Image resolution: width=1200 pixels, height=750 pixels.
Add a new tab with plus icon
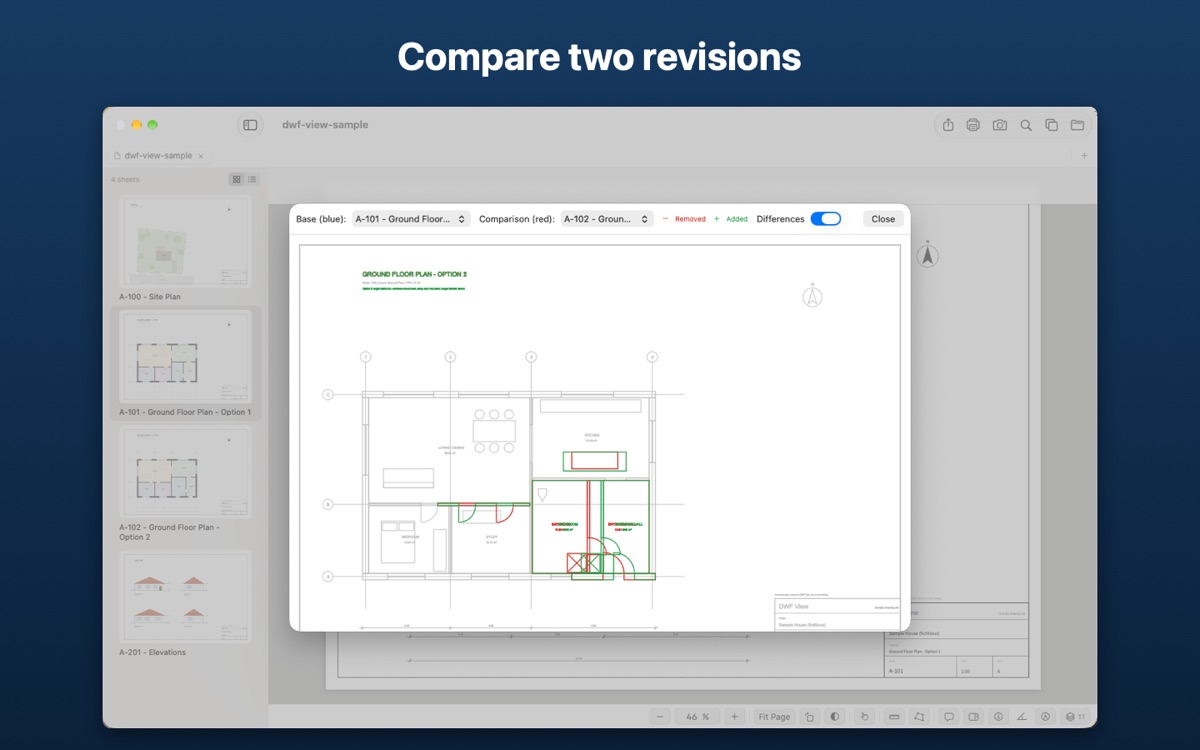tap(1084, 156)
